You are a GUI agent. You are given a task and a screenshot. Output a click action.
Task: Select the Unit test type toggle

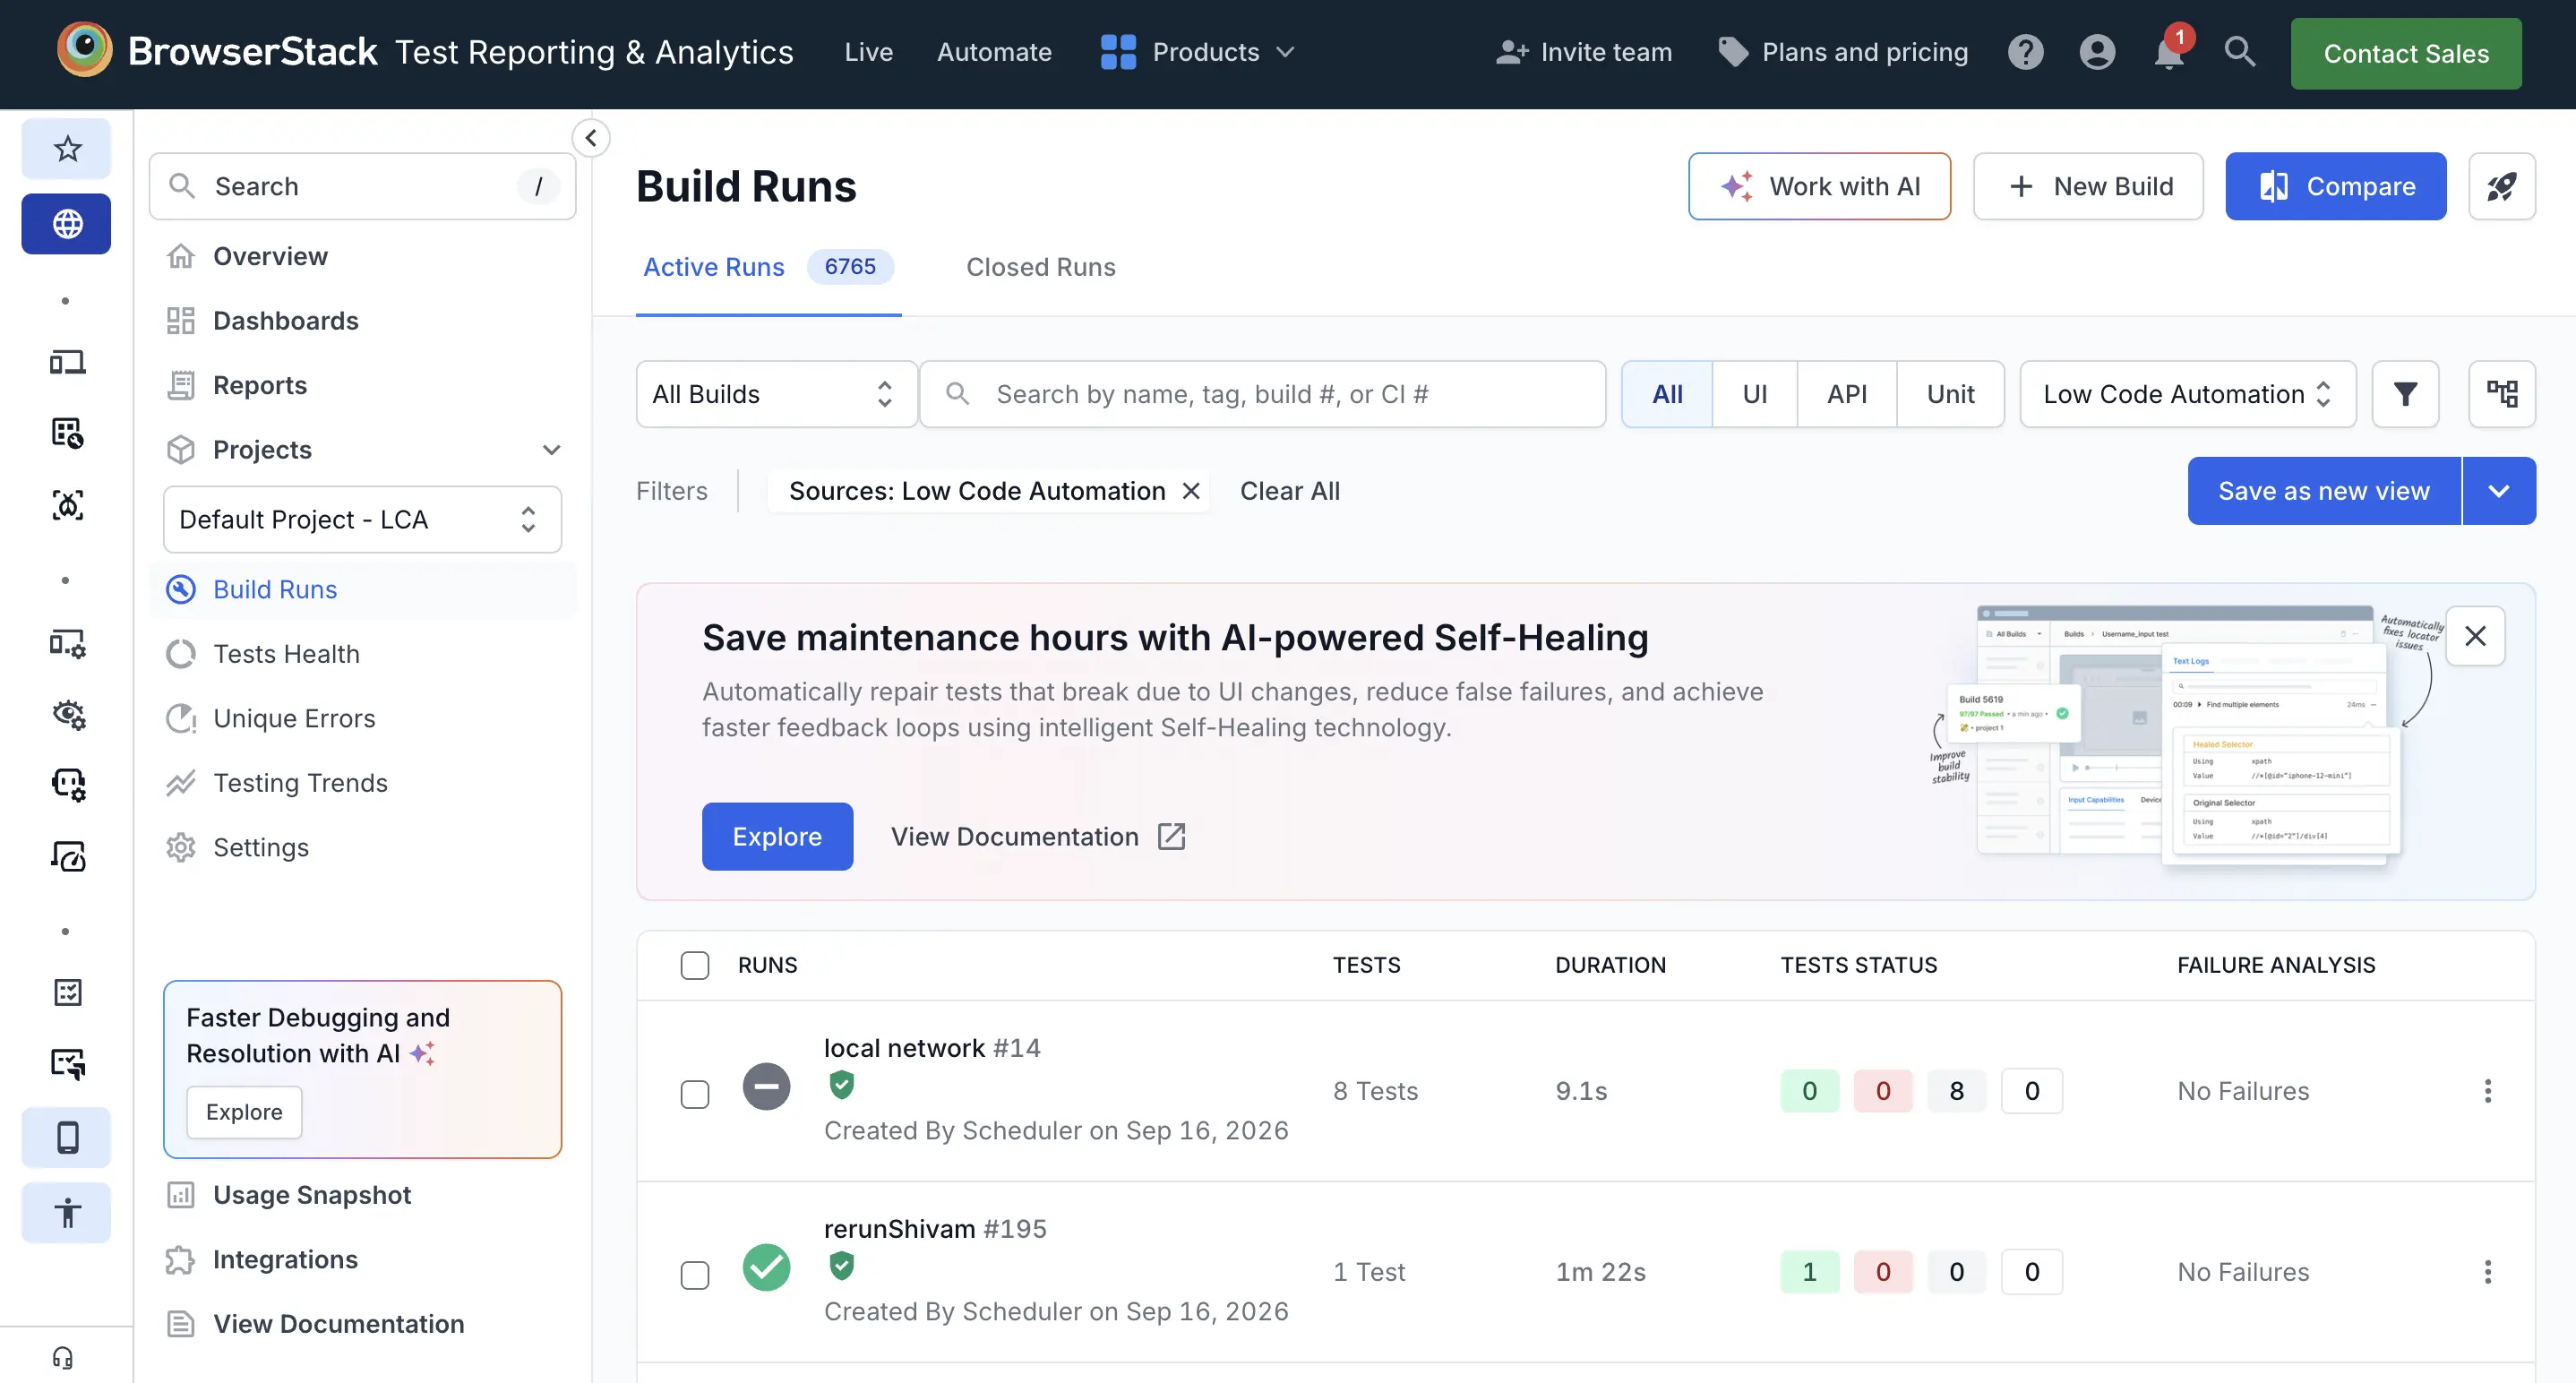tap(1950, 394)
